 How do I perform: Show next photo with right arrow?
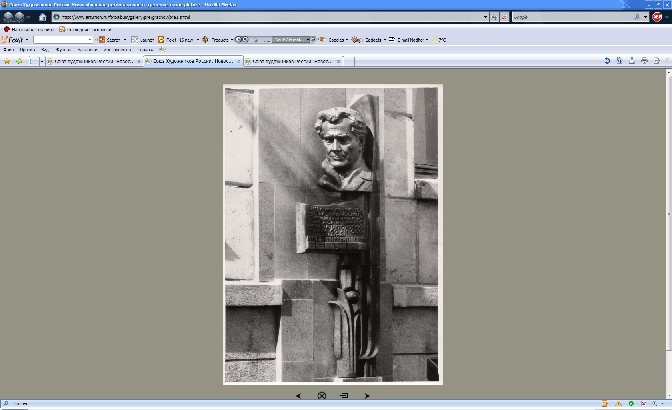click(366, 396)
